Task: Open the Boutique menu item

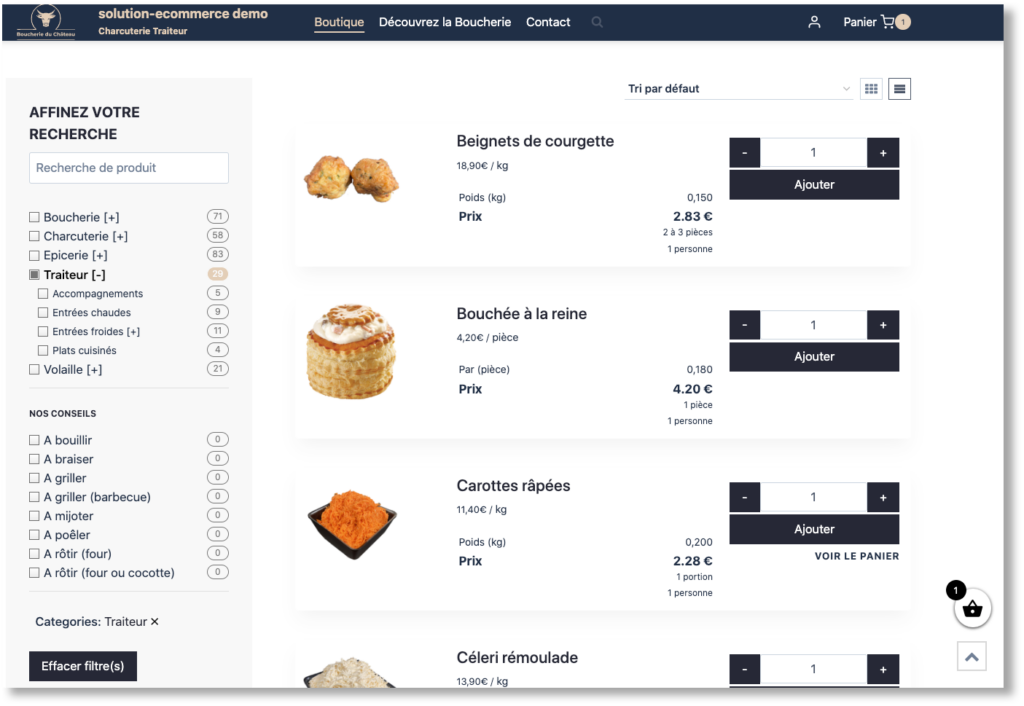Action: [339, 22]
